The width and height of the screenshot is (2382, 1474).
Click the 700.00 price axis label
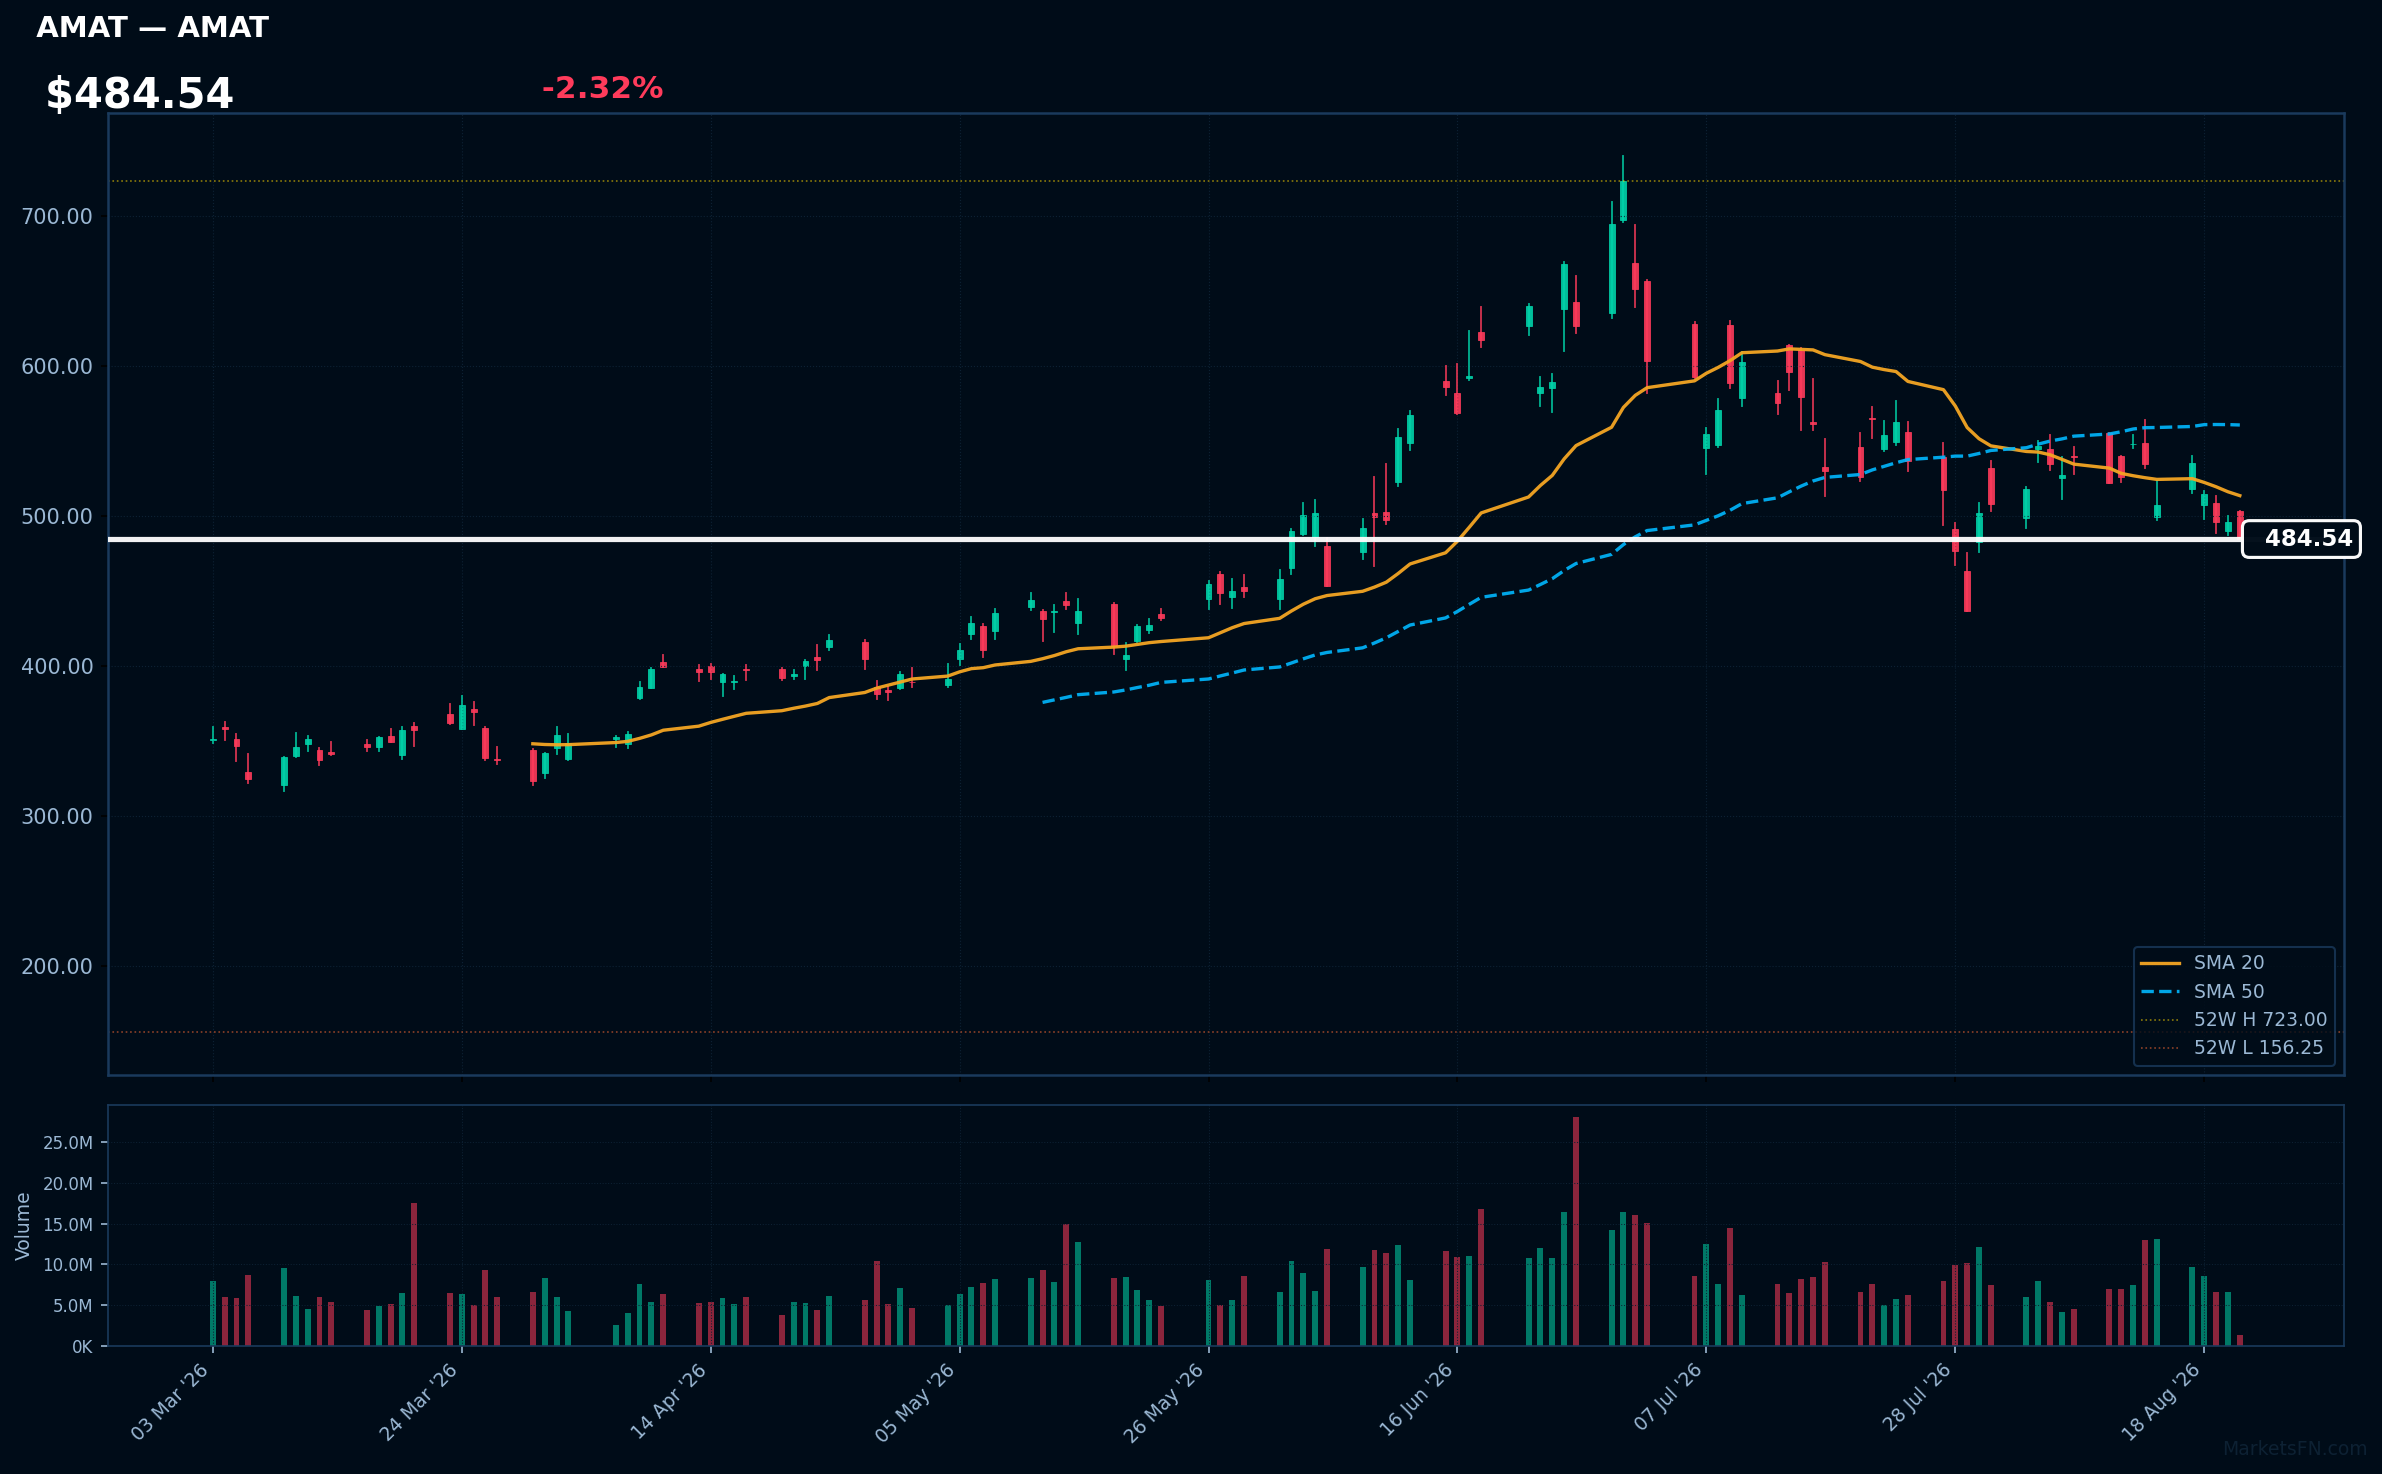click(57, 217)
